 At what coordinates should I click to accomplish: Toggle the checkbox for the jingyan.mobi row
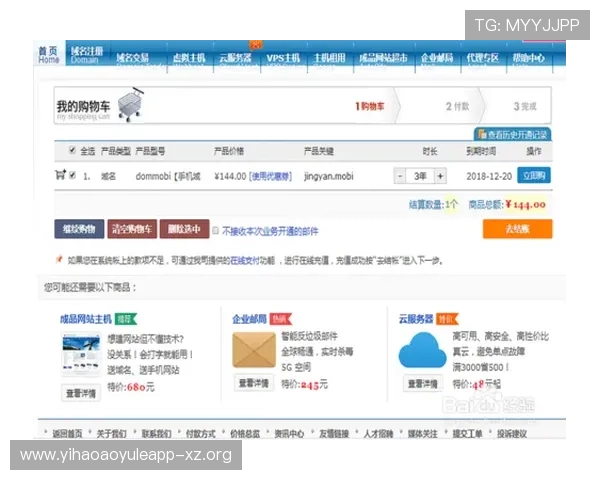(x=72, y=175)
